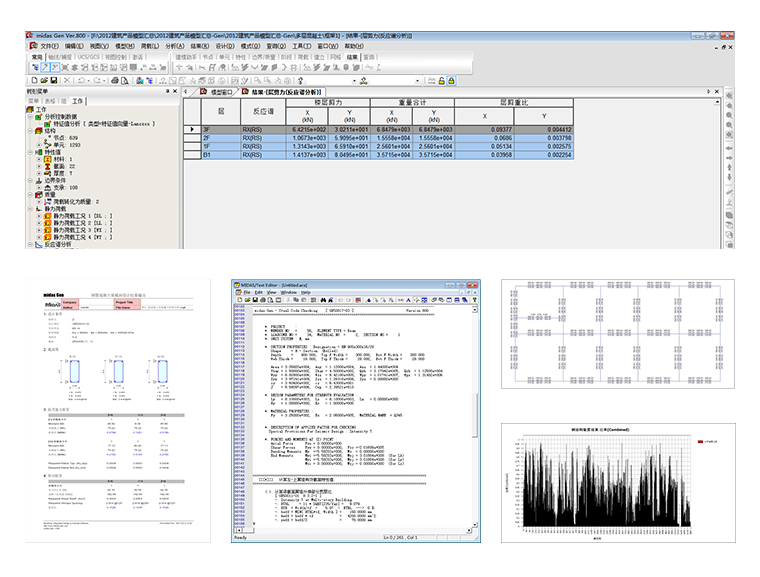This screenshot has height=577, width=760.
Task: Click the Print Preview icon in midas Gen toolbar
Action: pos(125,80)
